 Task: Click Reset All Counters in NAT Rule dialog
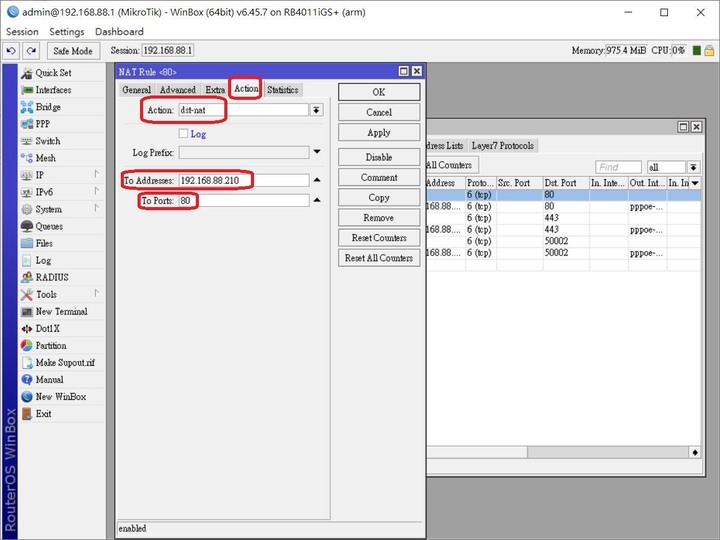pos(379,258)
